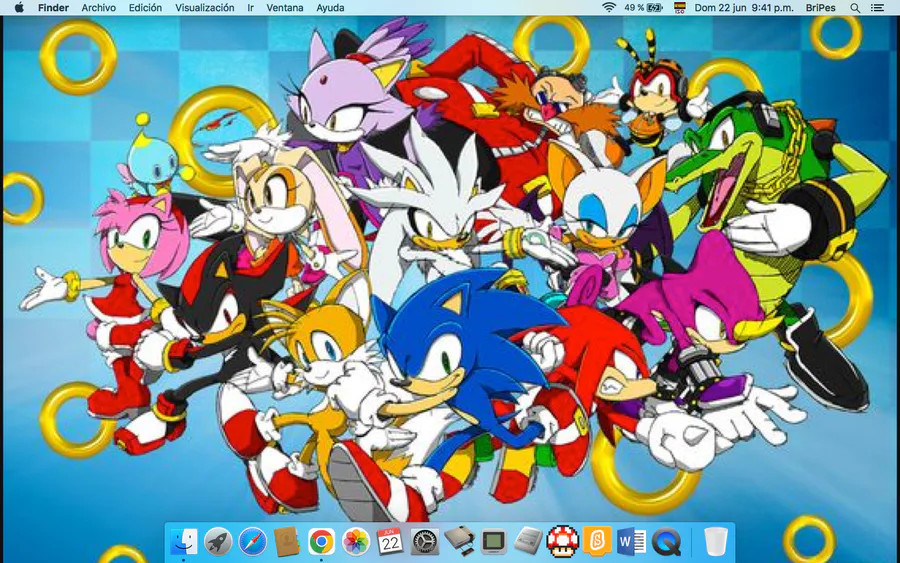Click the date and time clock
The width and height of the screenshot is (900, 563).
click(744, 7)
